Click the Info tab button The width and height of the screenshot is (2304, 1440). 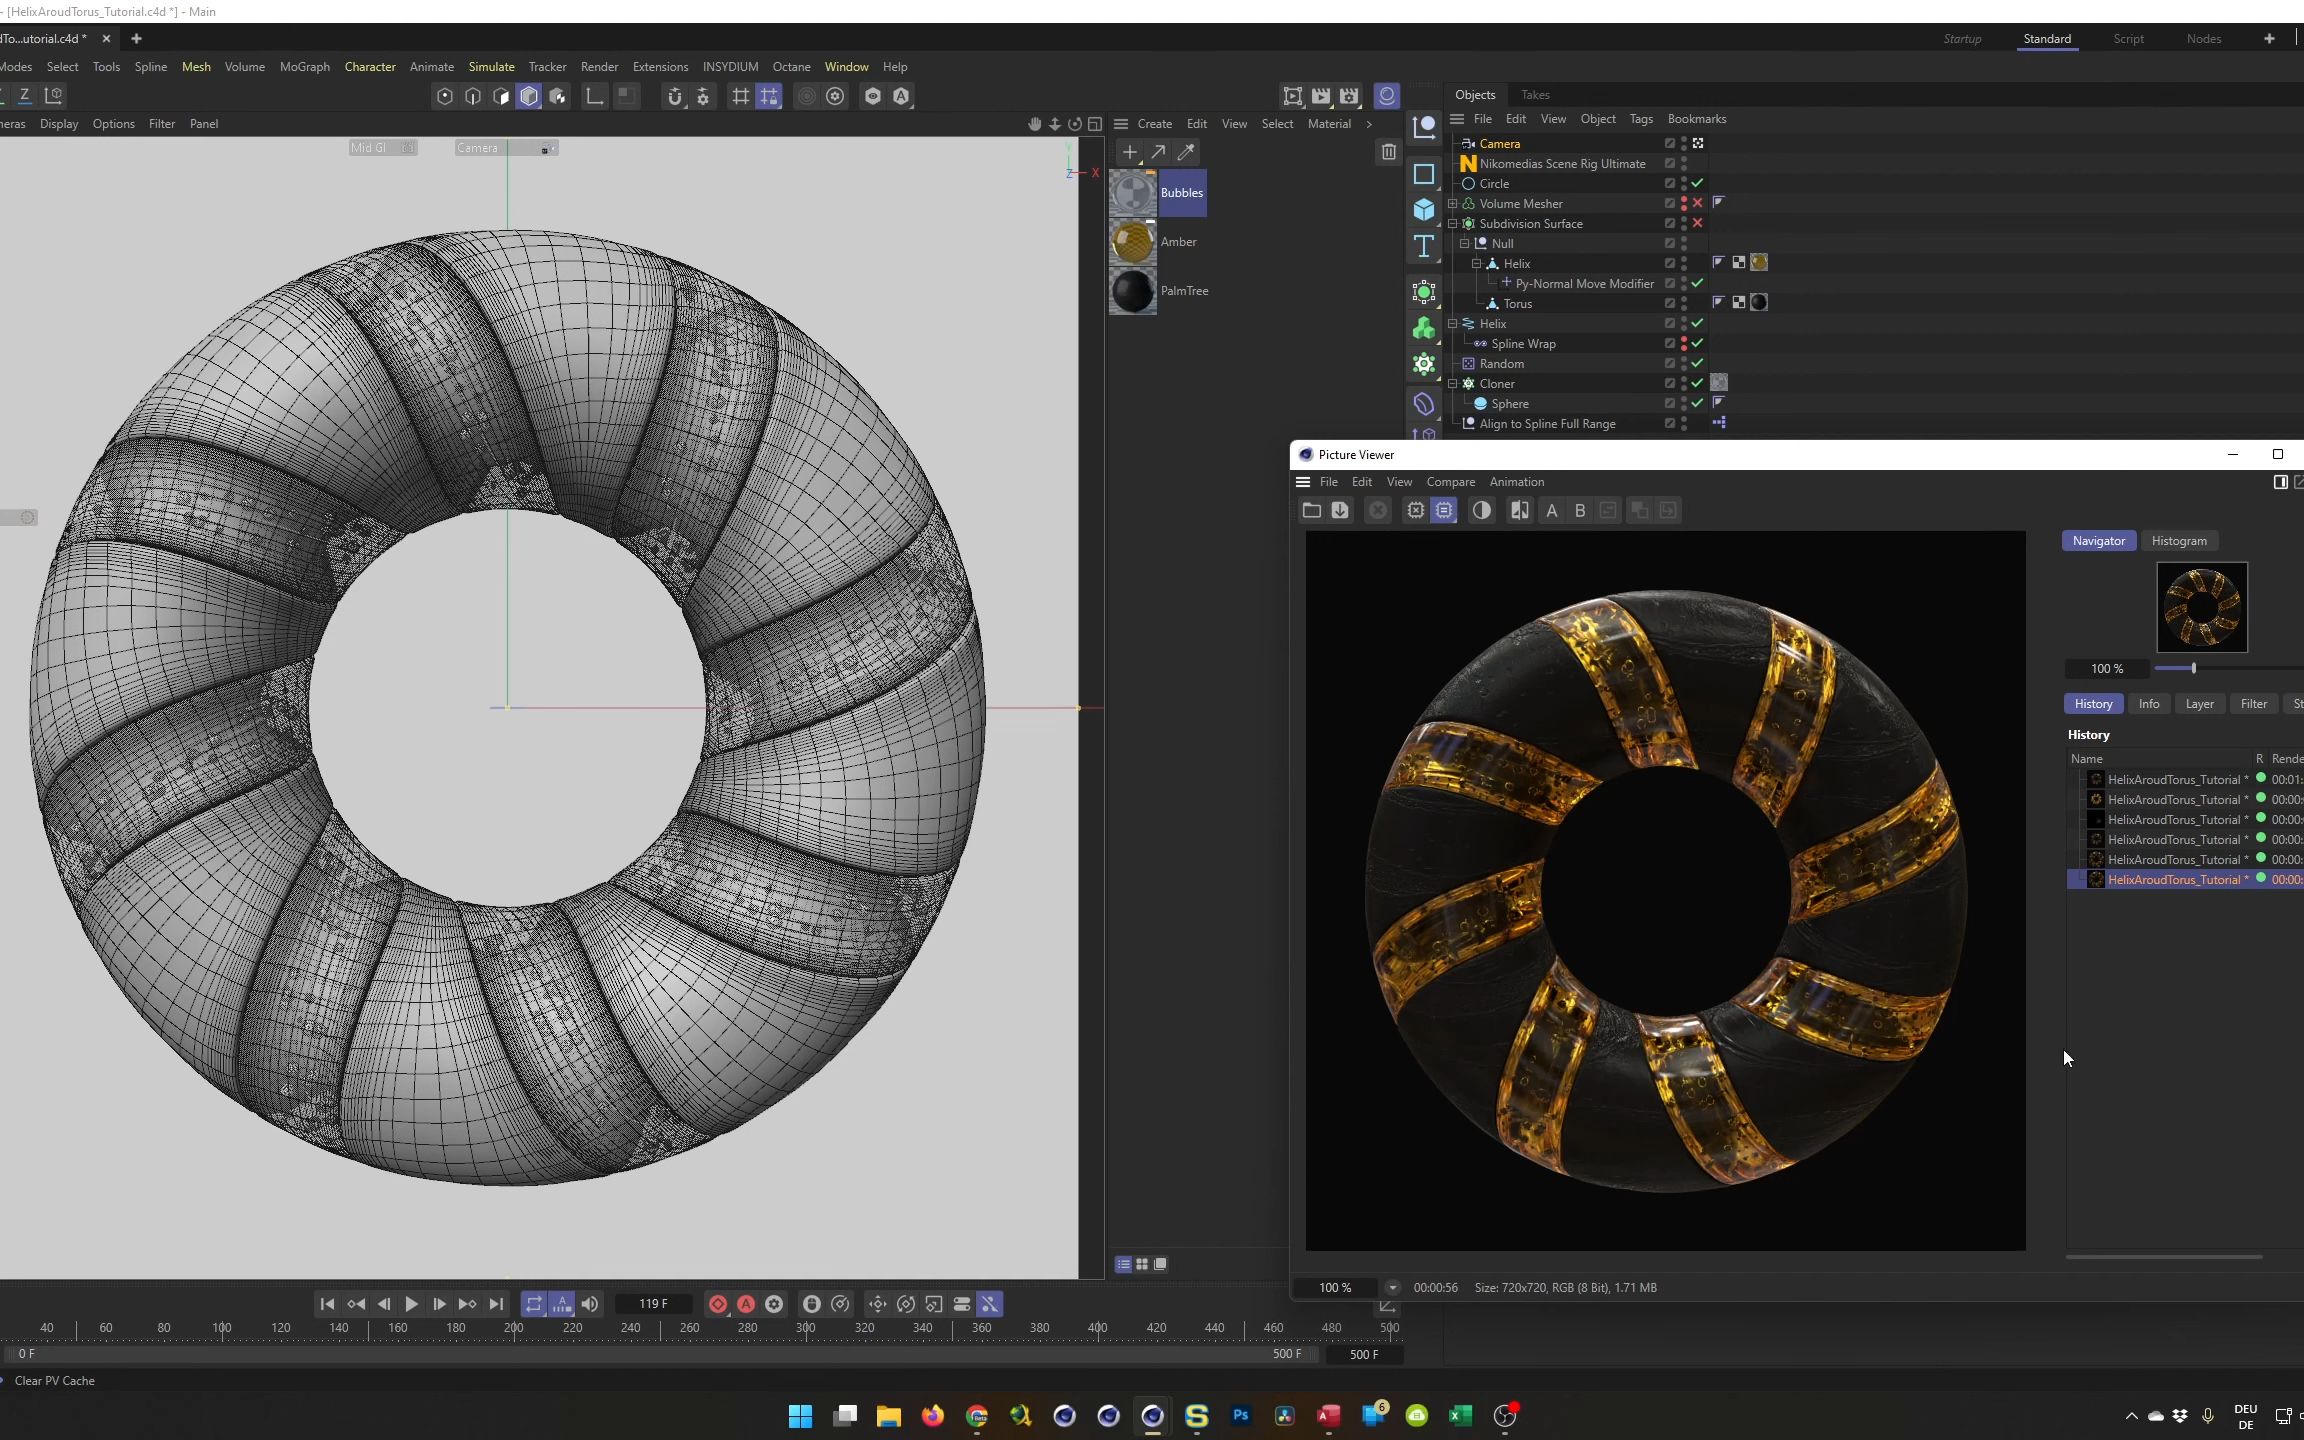click(x=2148, y=704)
